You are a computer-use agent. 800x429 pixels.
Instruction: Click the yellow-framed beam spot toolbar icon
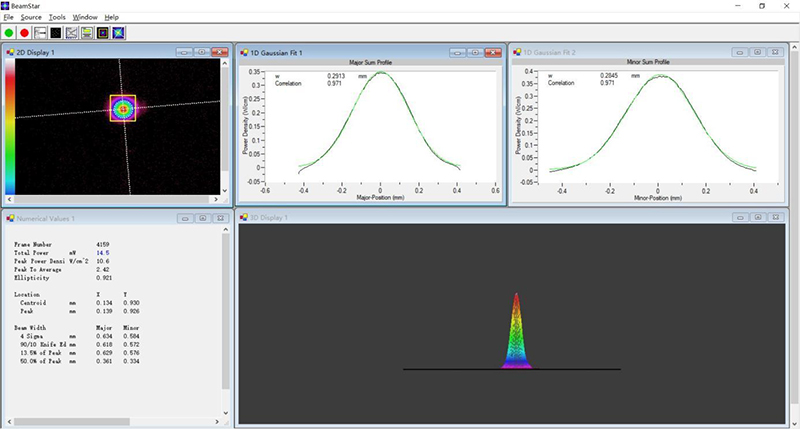(x=102, y=33)
